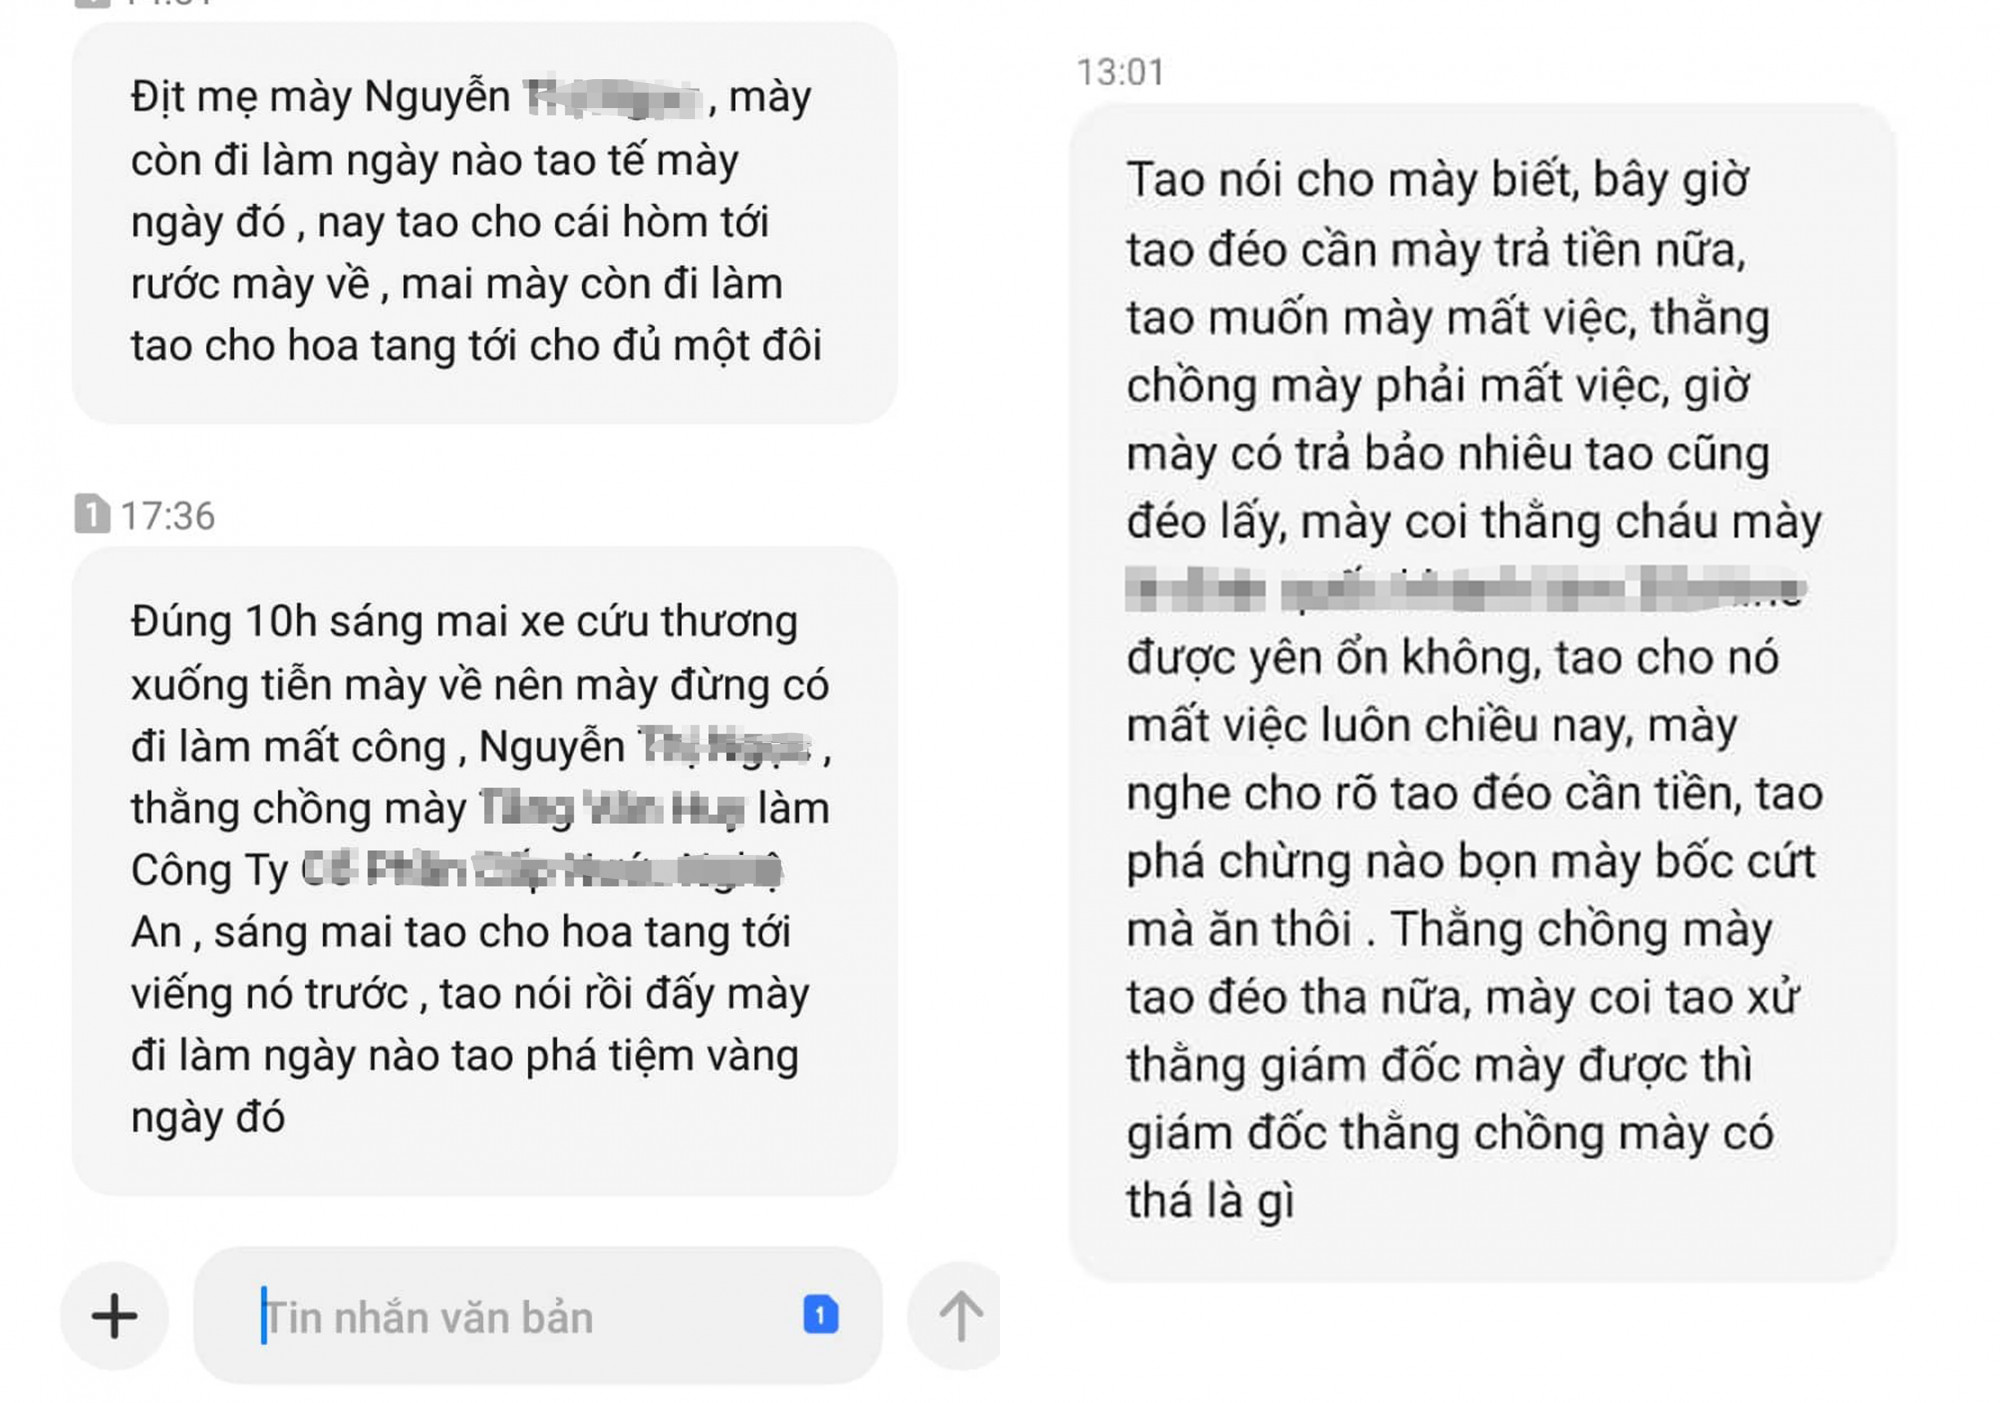Click the blurred name after 'Nguyễn' in the top message
Image resolution: width=2000 pixels, height=1403 pixels.
(612, 98)
